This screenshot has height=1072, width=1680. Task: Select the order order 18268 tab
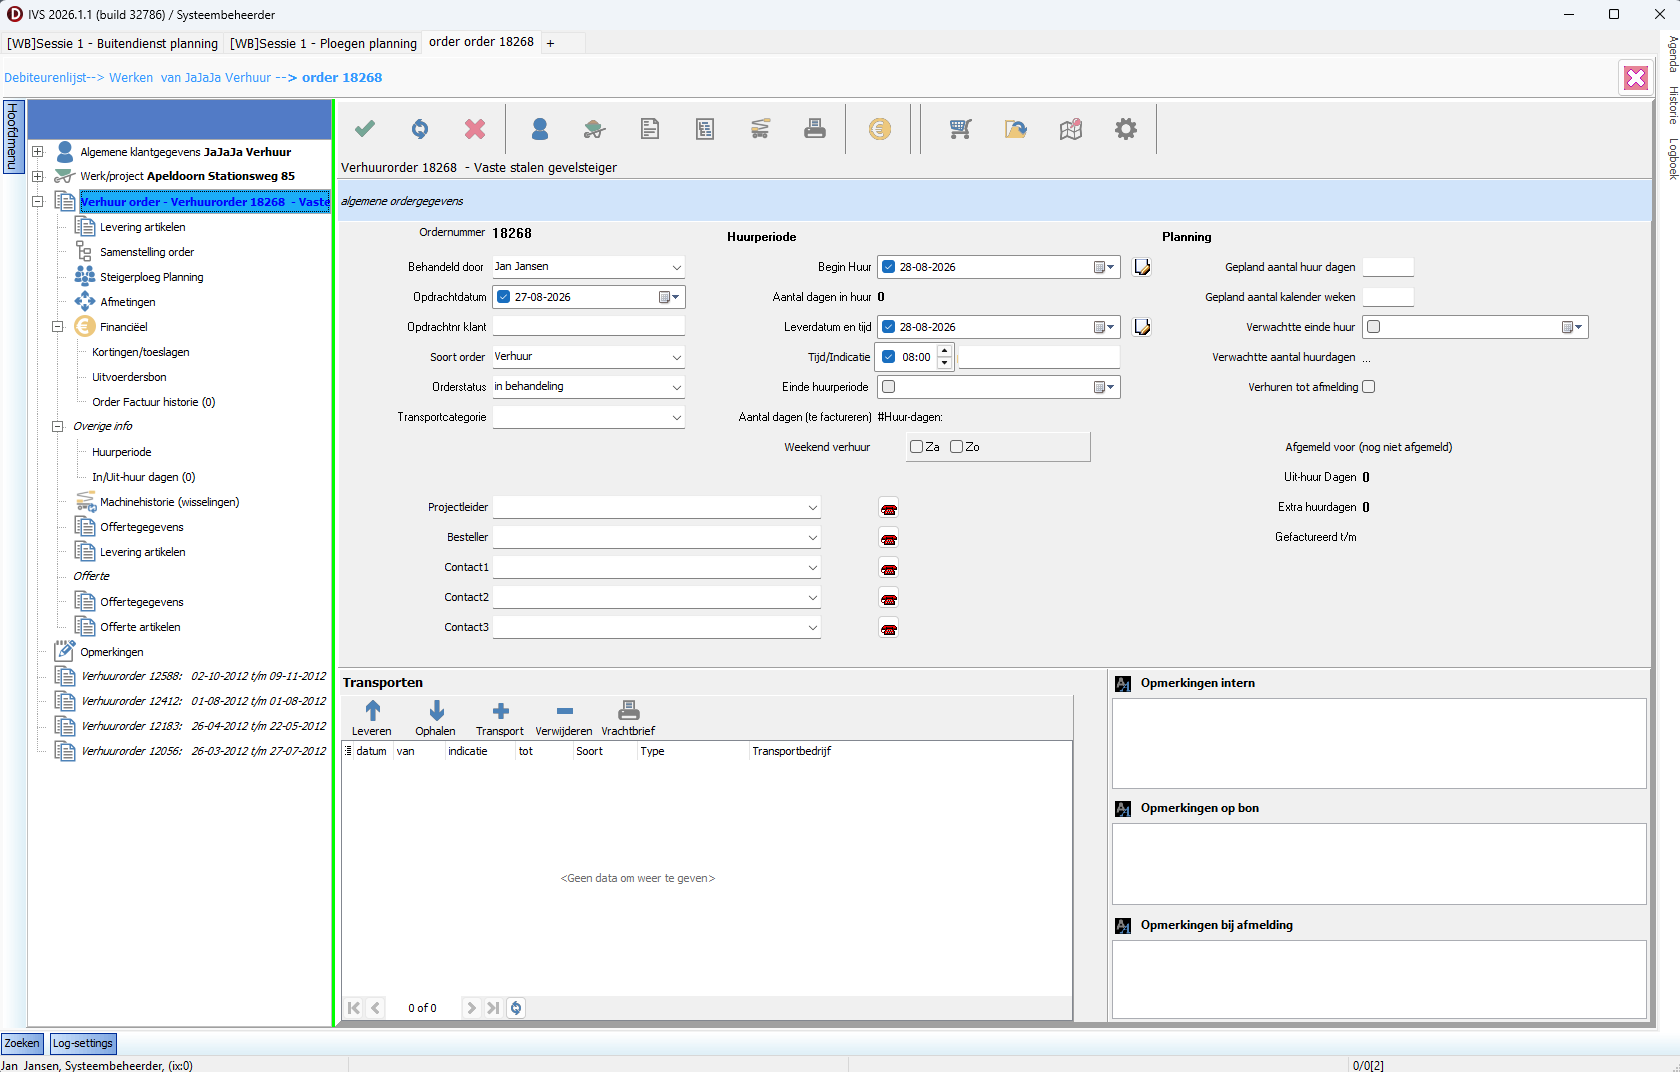pos(481,42)
